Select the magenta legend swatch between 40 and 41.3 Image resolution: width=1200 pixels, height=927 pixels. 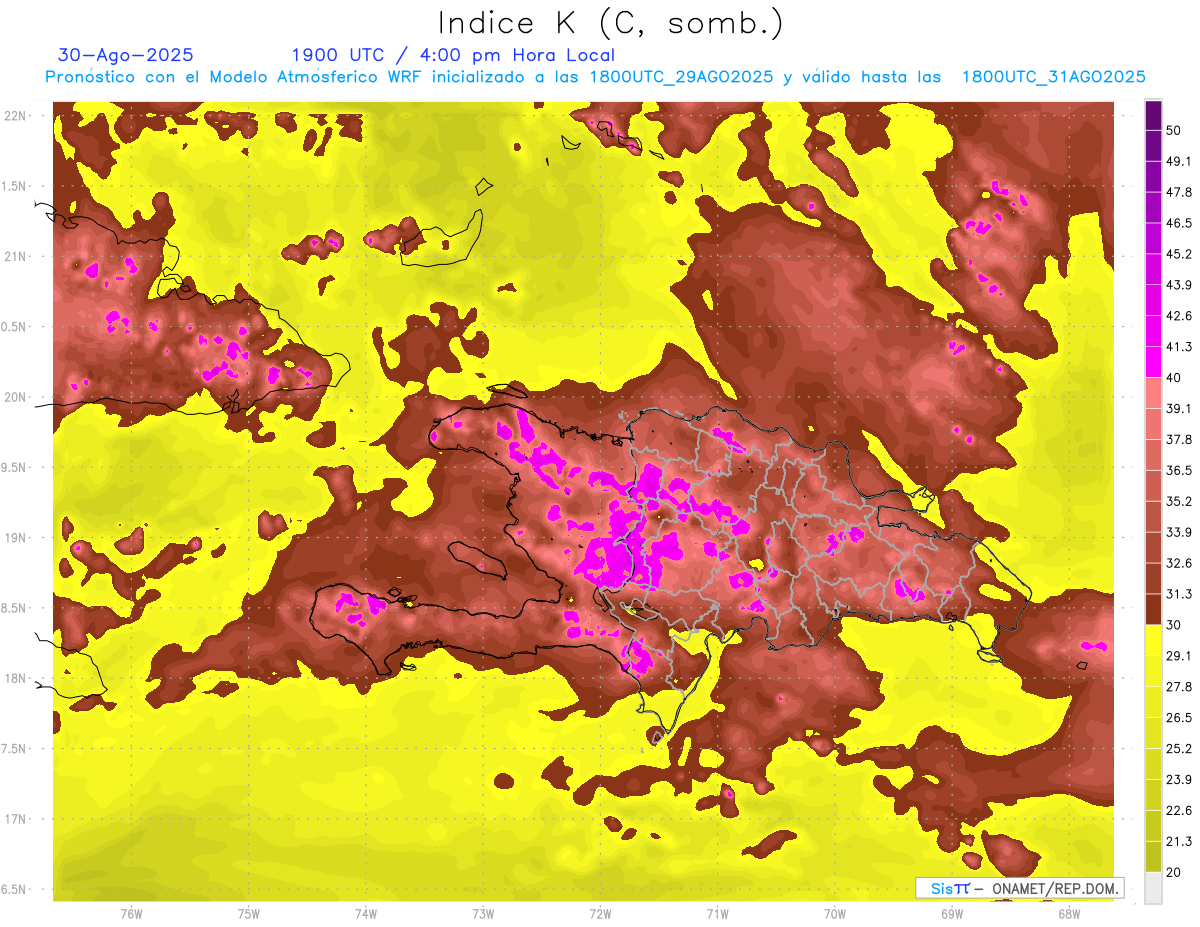point(1153,362)
